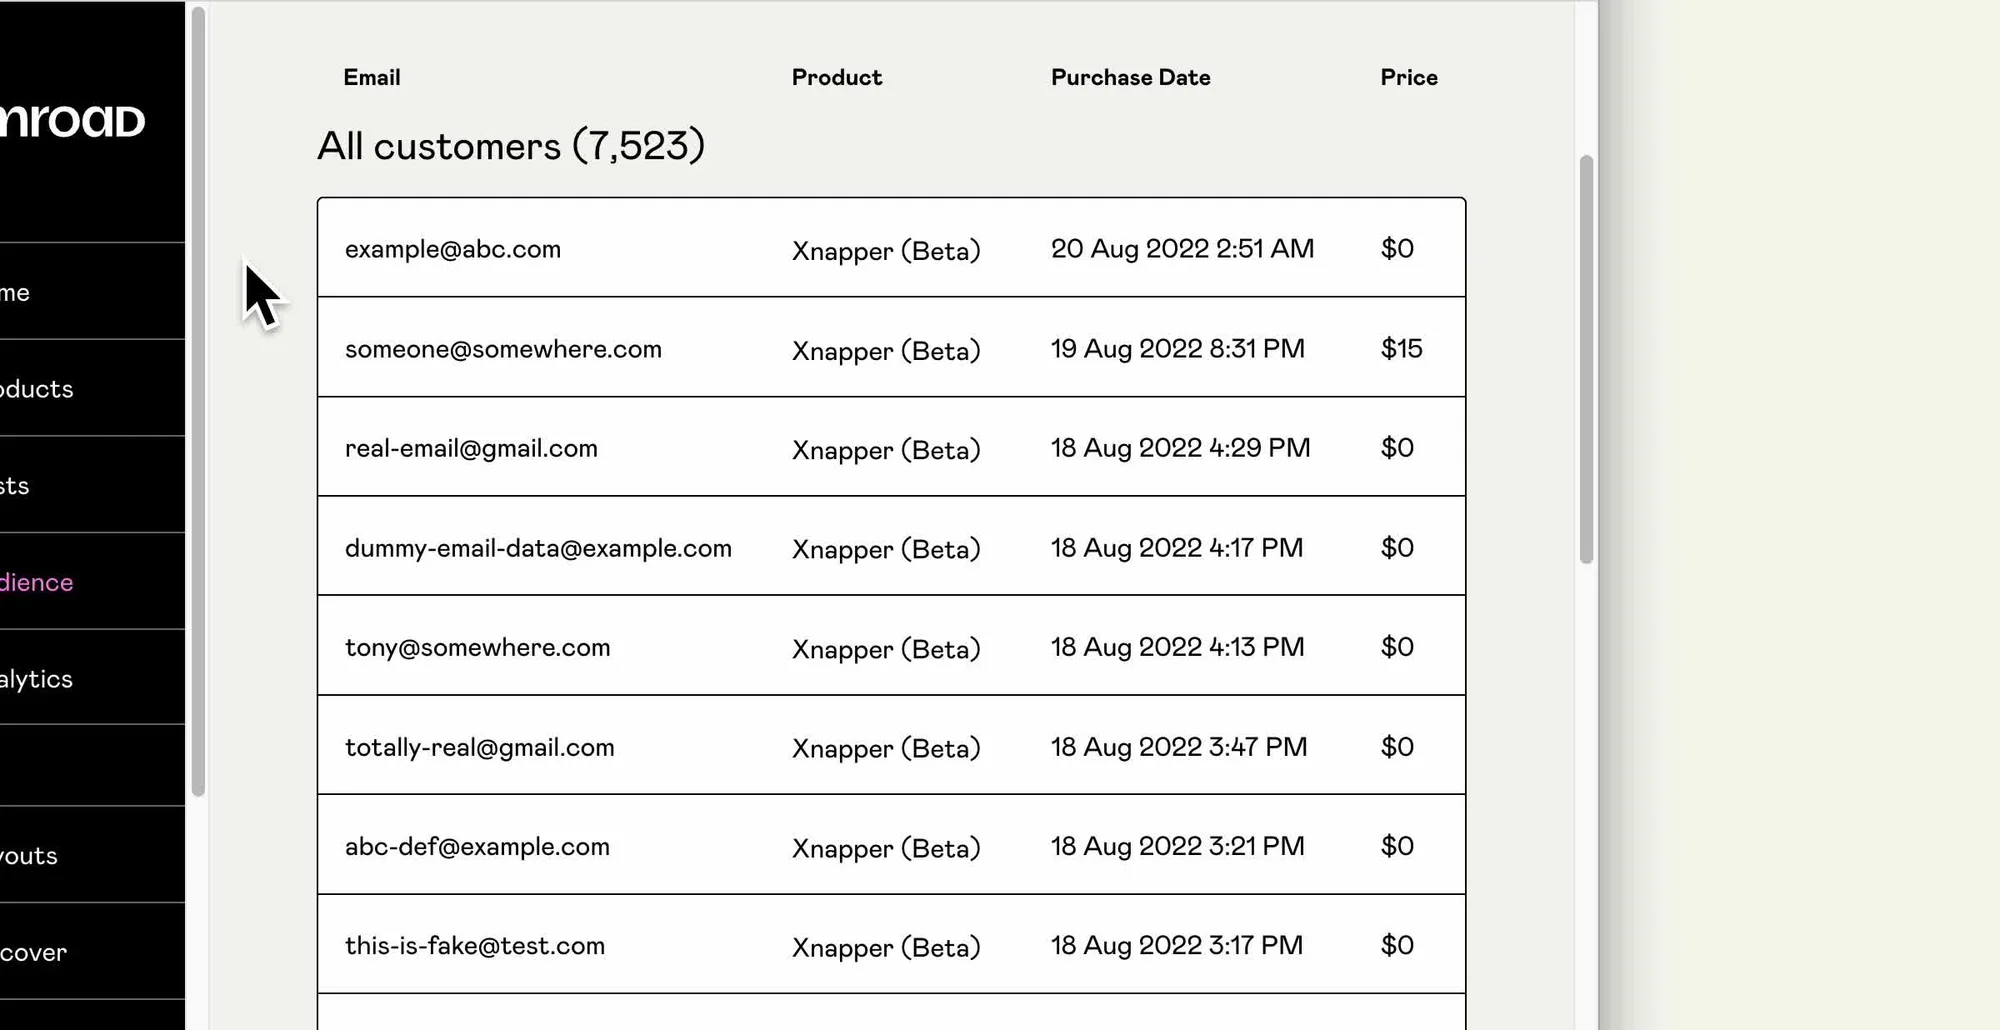2000x1030 pixels.
Task: Open the tony@somewhere.com customer row
Action: tap(892, 646)
